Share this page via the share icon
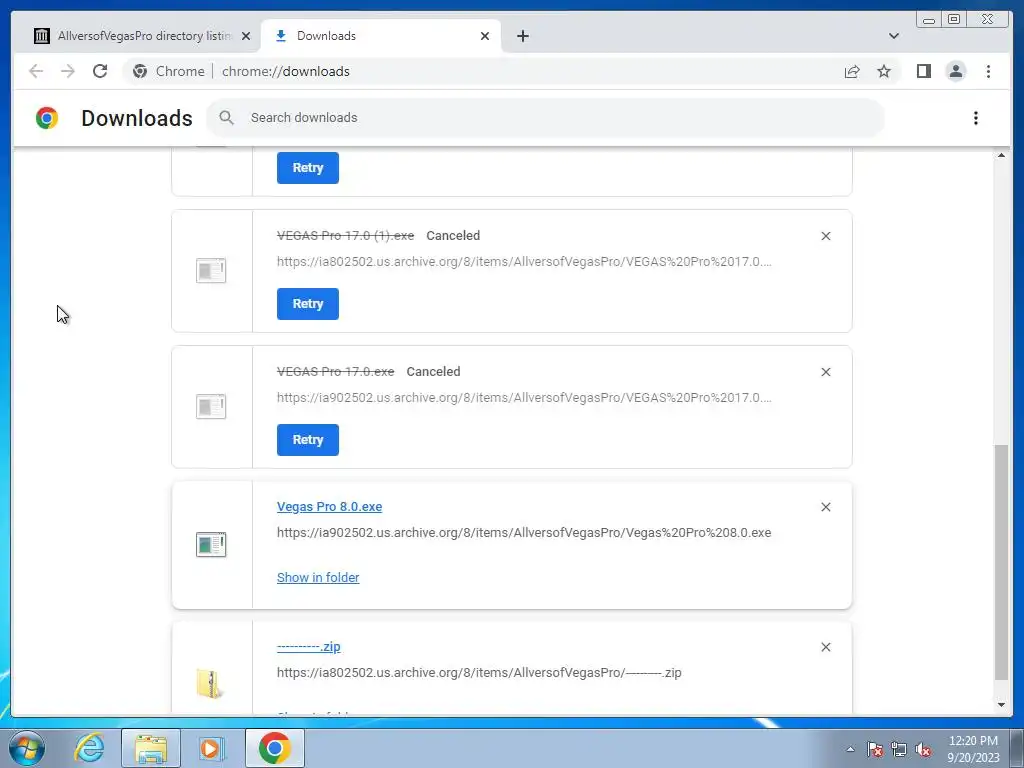This screenshot has height=768, width=1024. 852,71
